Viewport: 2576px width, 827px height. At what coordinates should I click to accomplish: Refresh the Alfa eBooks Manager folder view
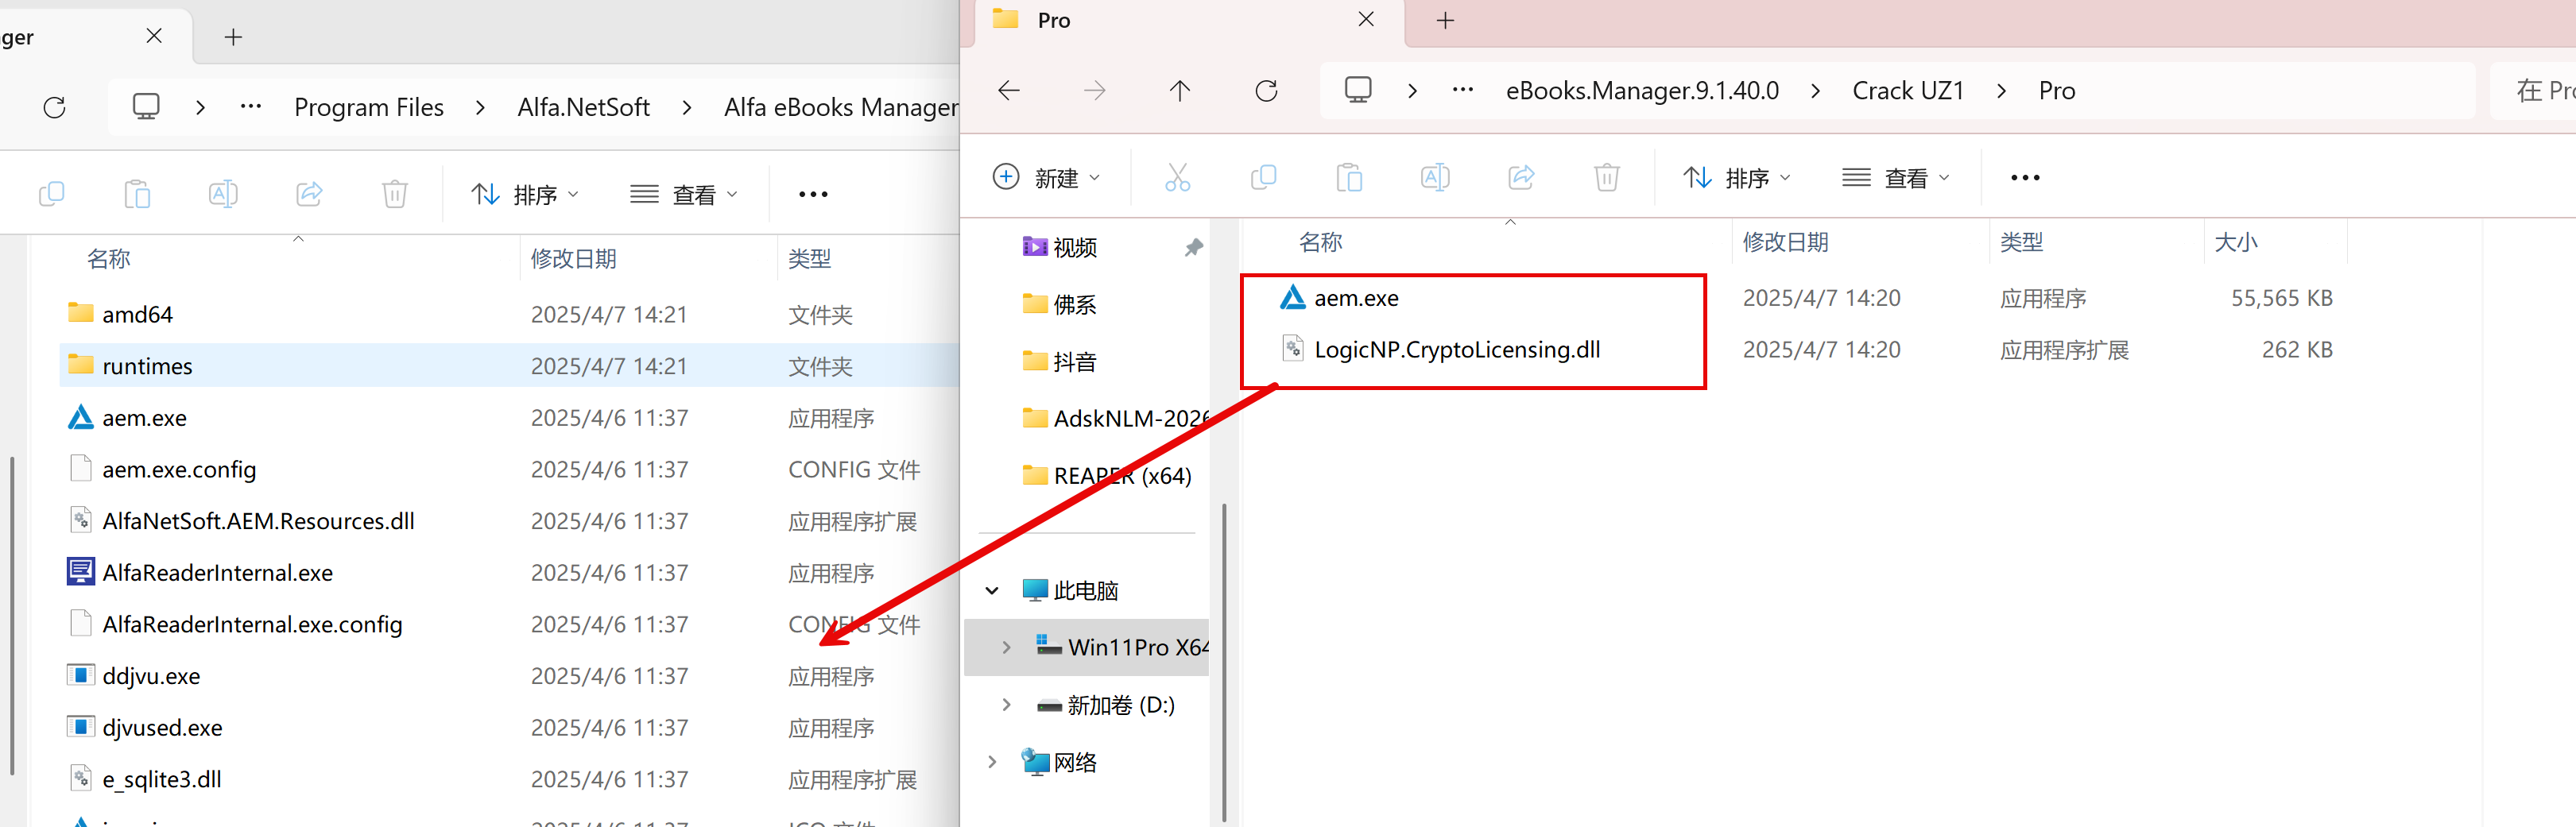[x=55, y=107]
